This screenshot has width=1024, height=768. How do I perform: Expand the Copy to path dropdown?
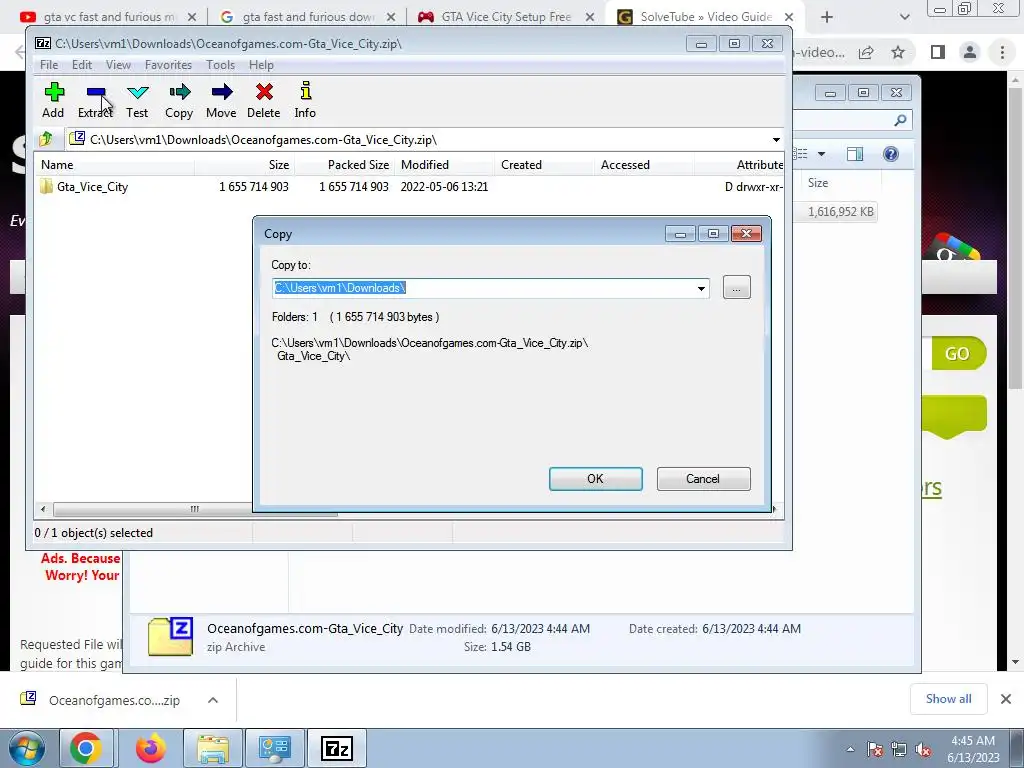click(701, 289)
